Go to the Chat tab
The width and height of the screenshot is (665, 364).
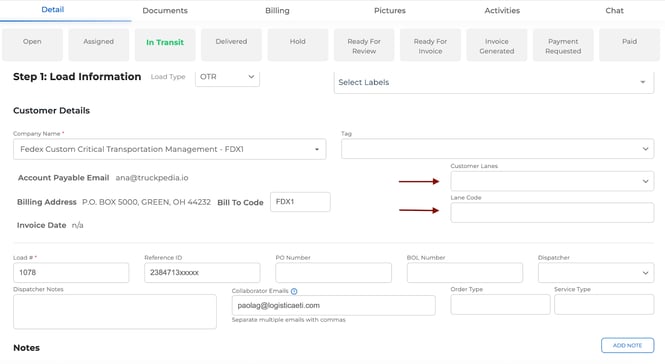coord(614,11)
